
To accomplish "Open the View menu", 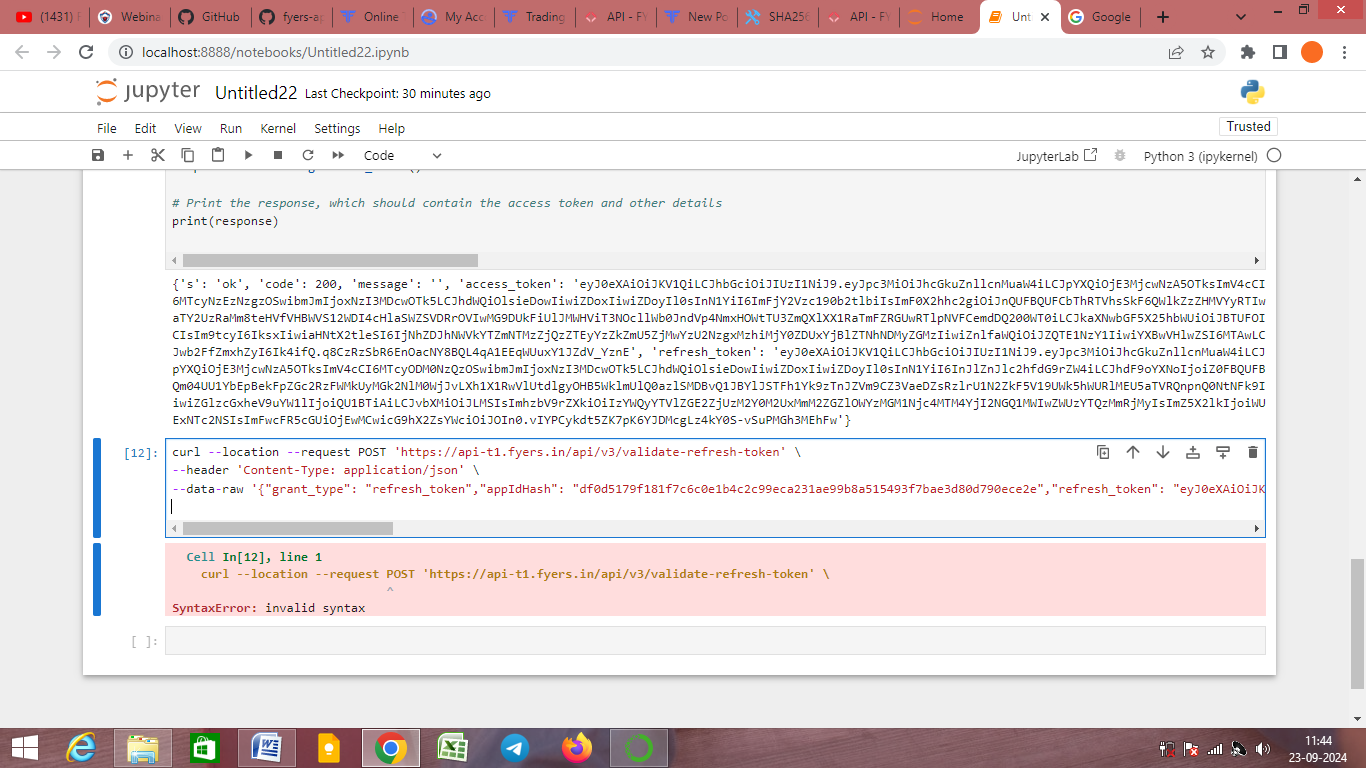I will pos(188,128).
